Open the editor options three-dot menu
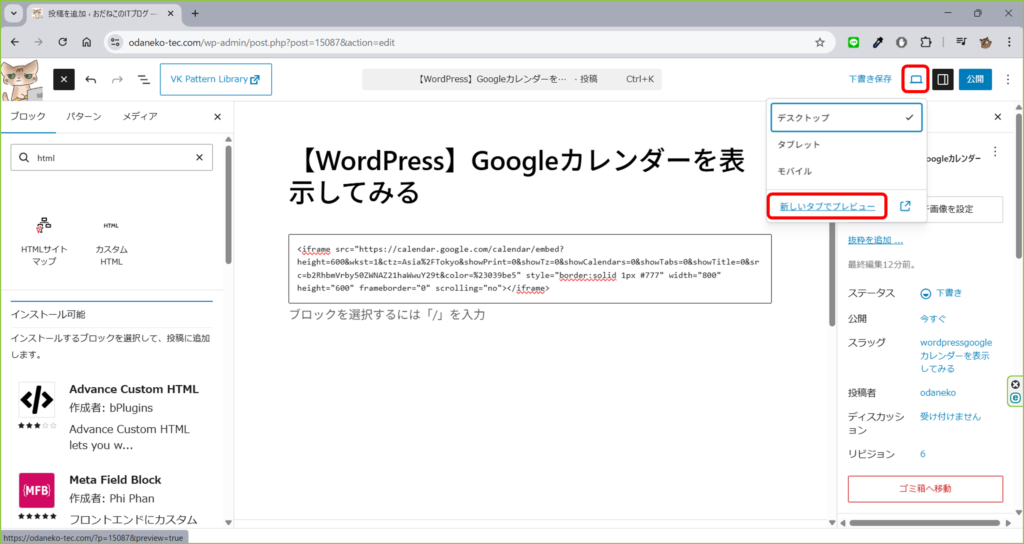Image resolution: width=1024 pixels, height=544 pixels. 1007,79
